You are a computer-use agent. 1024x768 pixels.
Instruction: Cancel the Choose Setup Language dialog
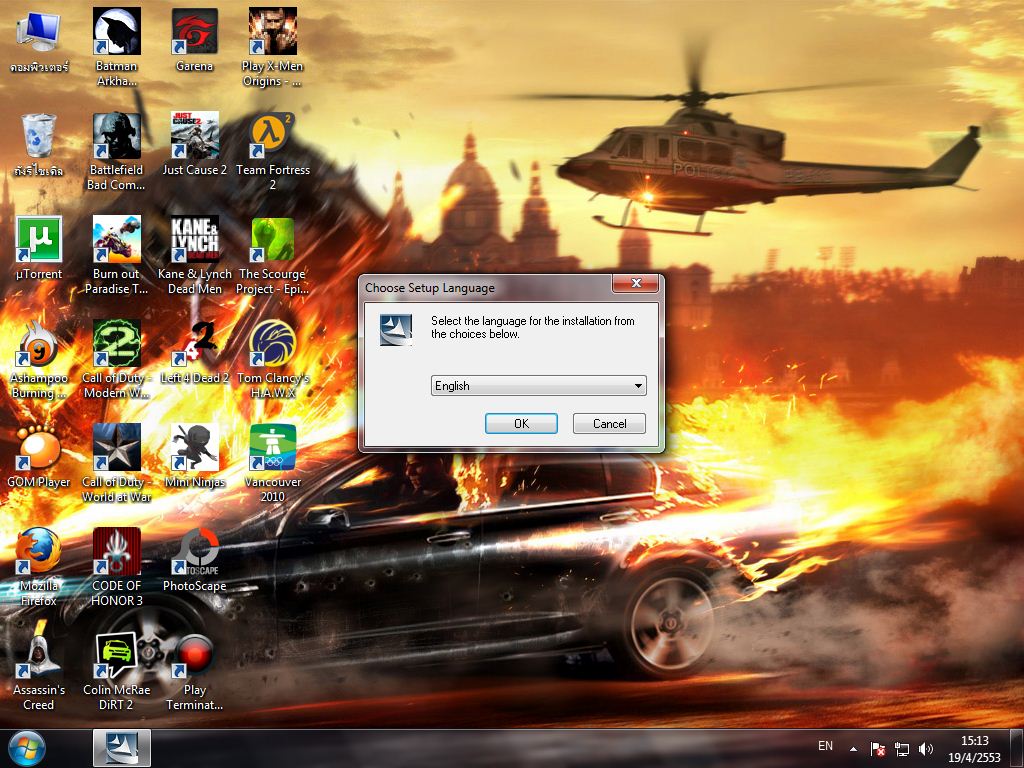tap(609, 424)
